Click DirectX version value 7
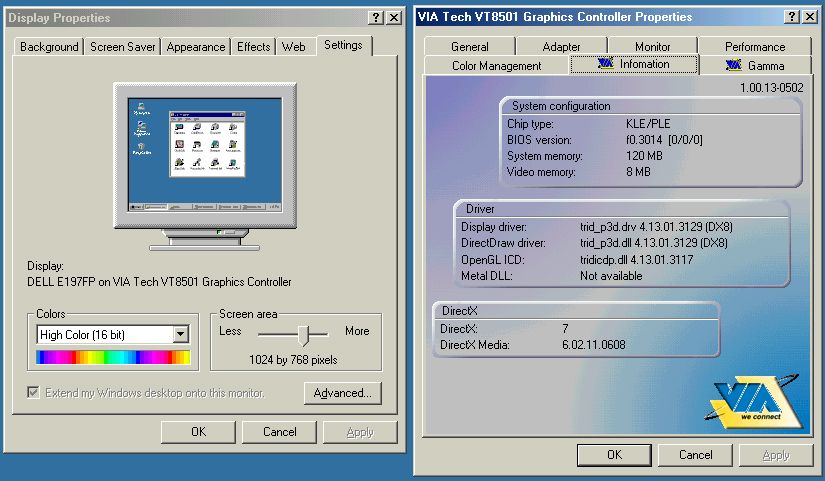825x481 pixels. click(565, 329)
